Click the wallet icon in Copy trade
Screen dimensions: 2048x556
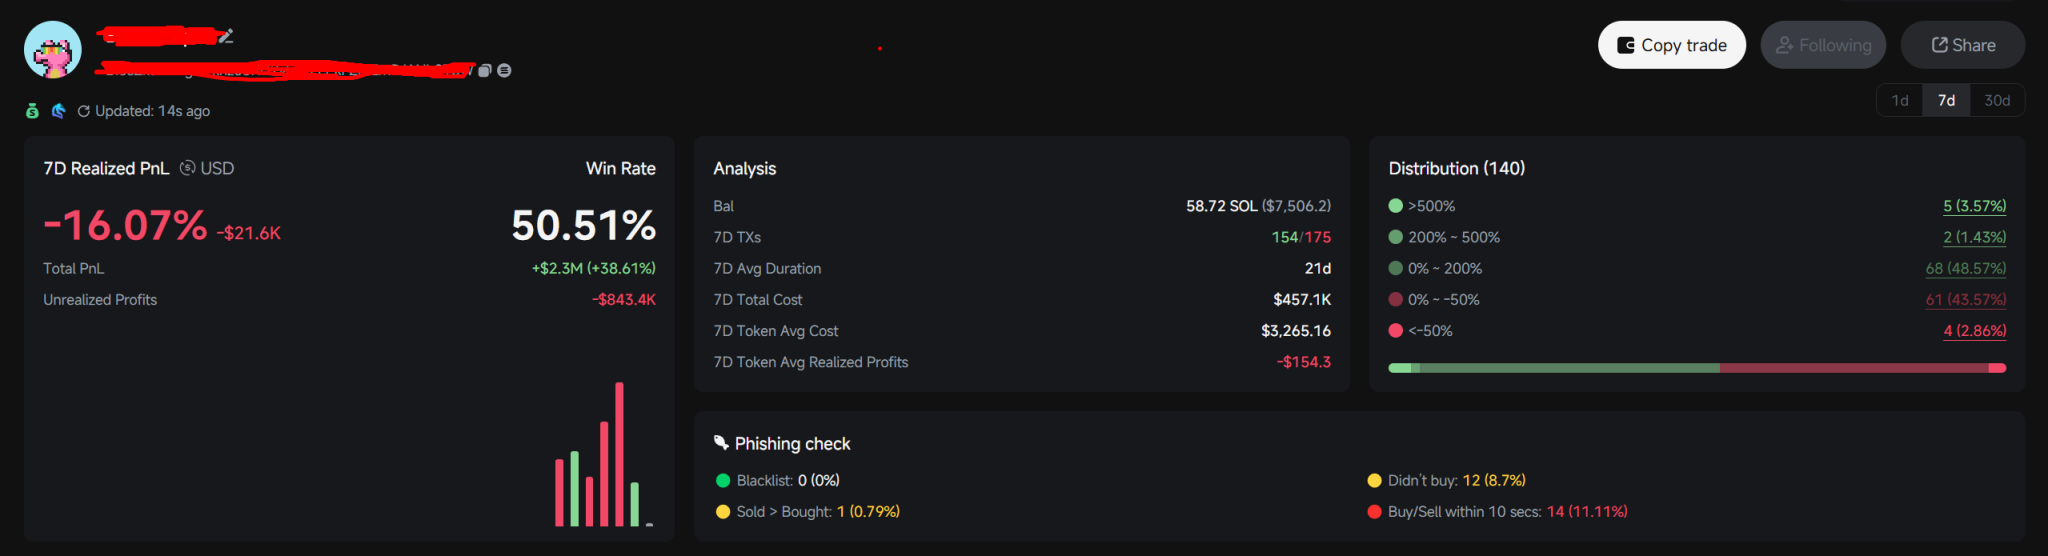pyautogui.click(x=1626, y=45)
